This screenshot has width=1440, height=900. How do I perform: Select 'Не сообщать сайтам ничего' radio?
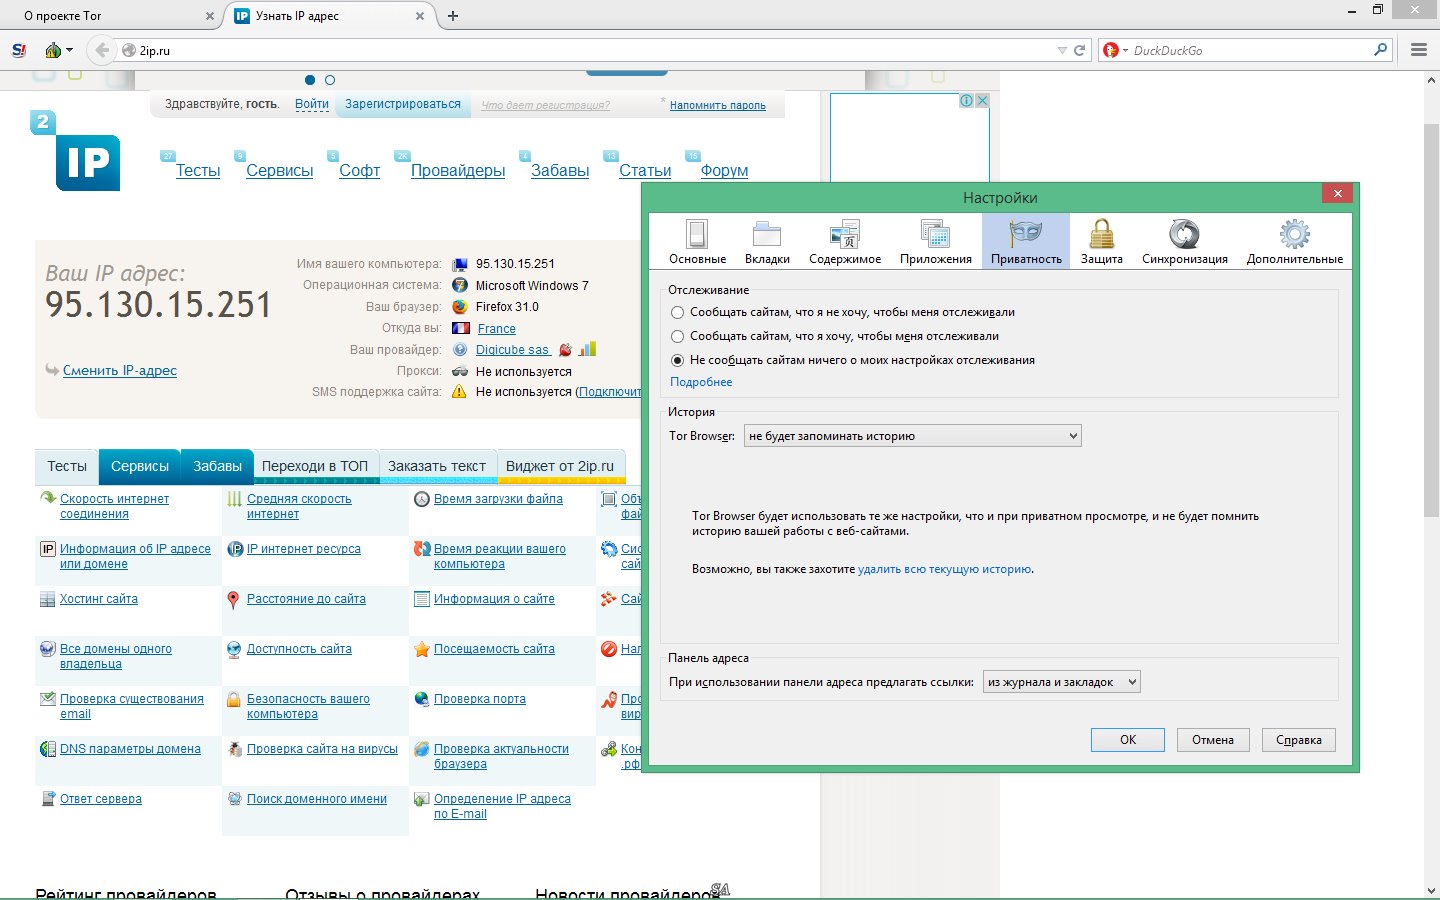(x=677, y=360)
